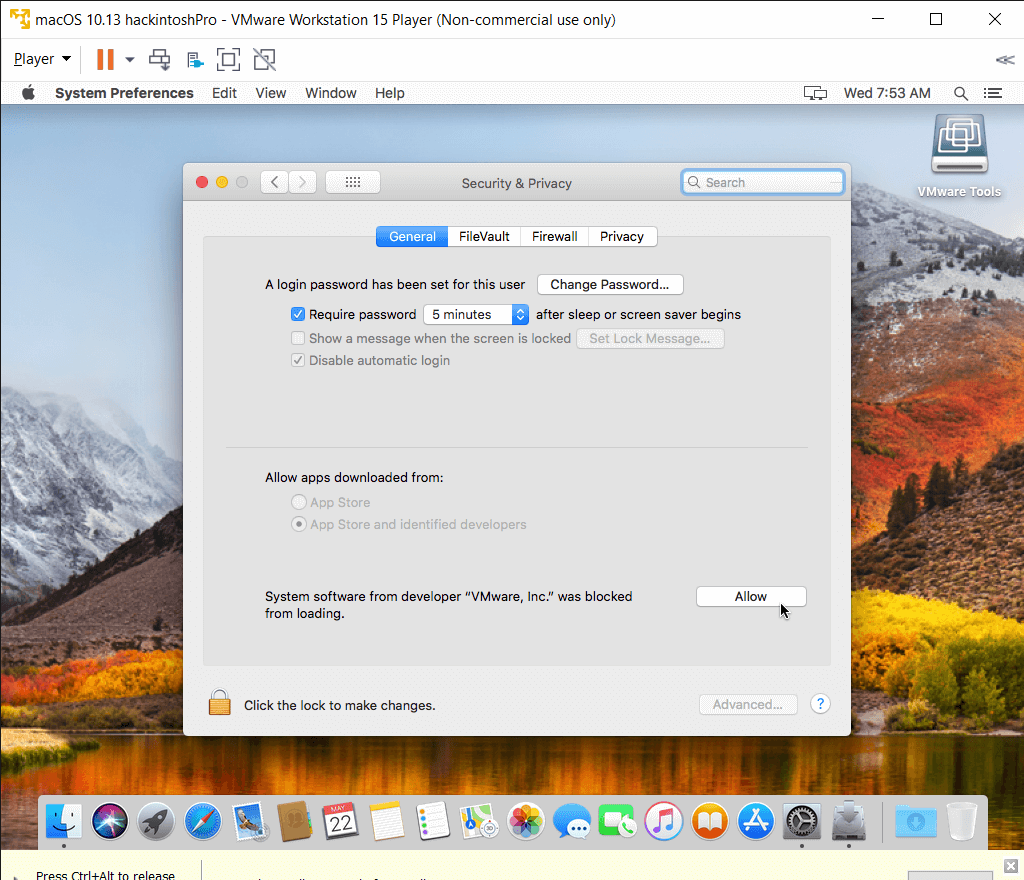Open the Trash in Dock
The width and height of the screenshot is (1024, 880).
(x=962, y=821)
